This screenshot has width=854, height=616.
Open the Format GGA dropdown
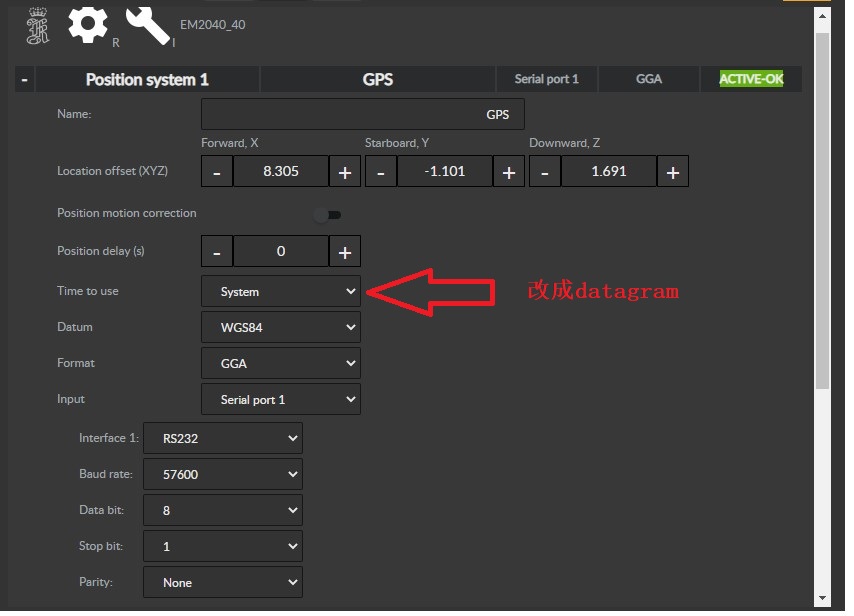281,363
